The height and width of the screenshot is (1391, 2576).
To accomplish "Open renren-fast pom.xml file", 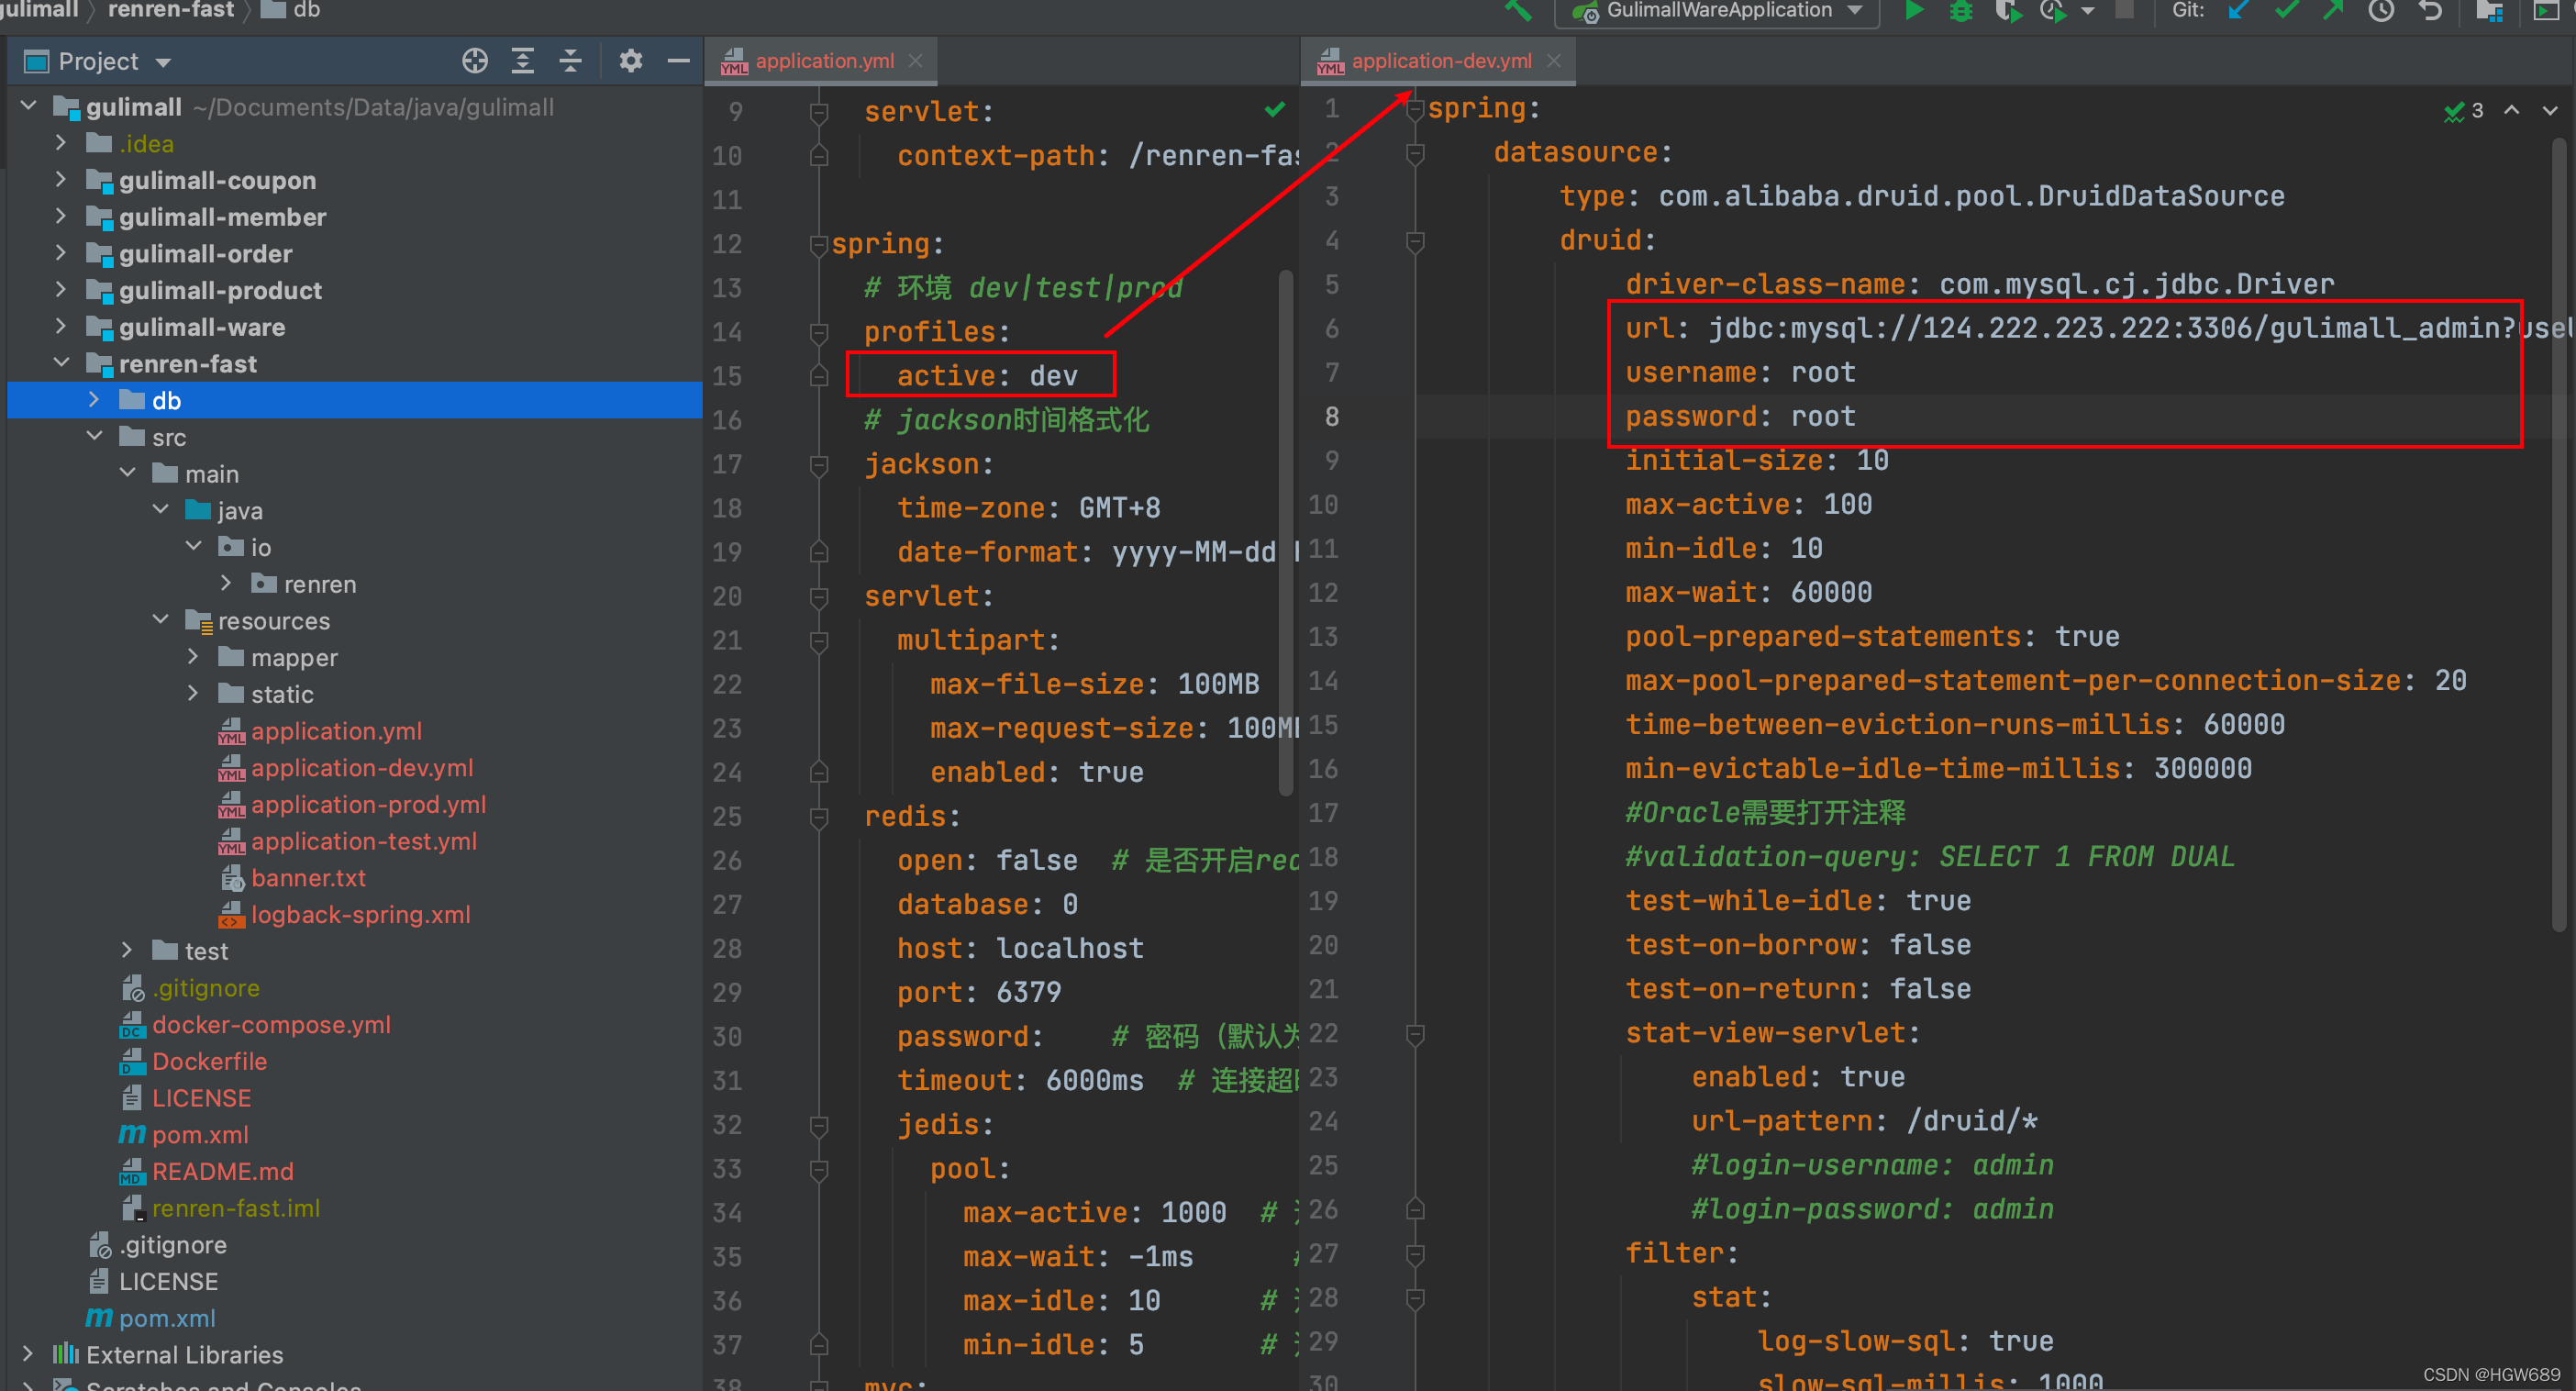I will (200, 1135).
